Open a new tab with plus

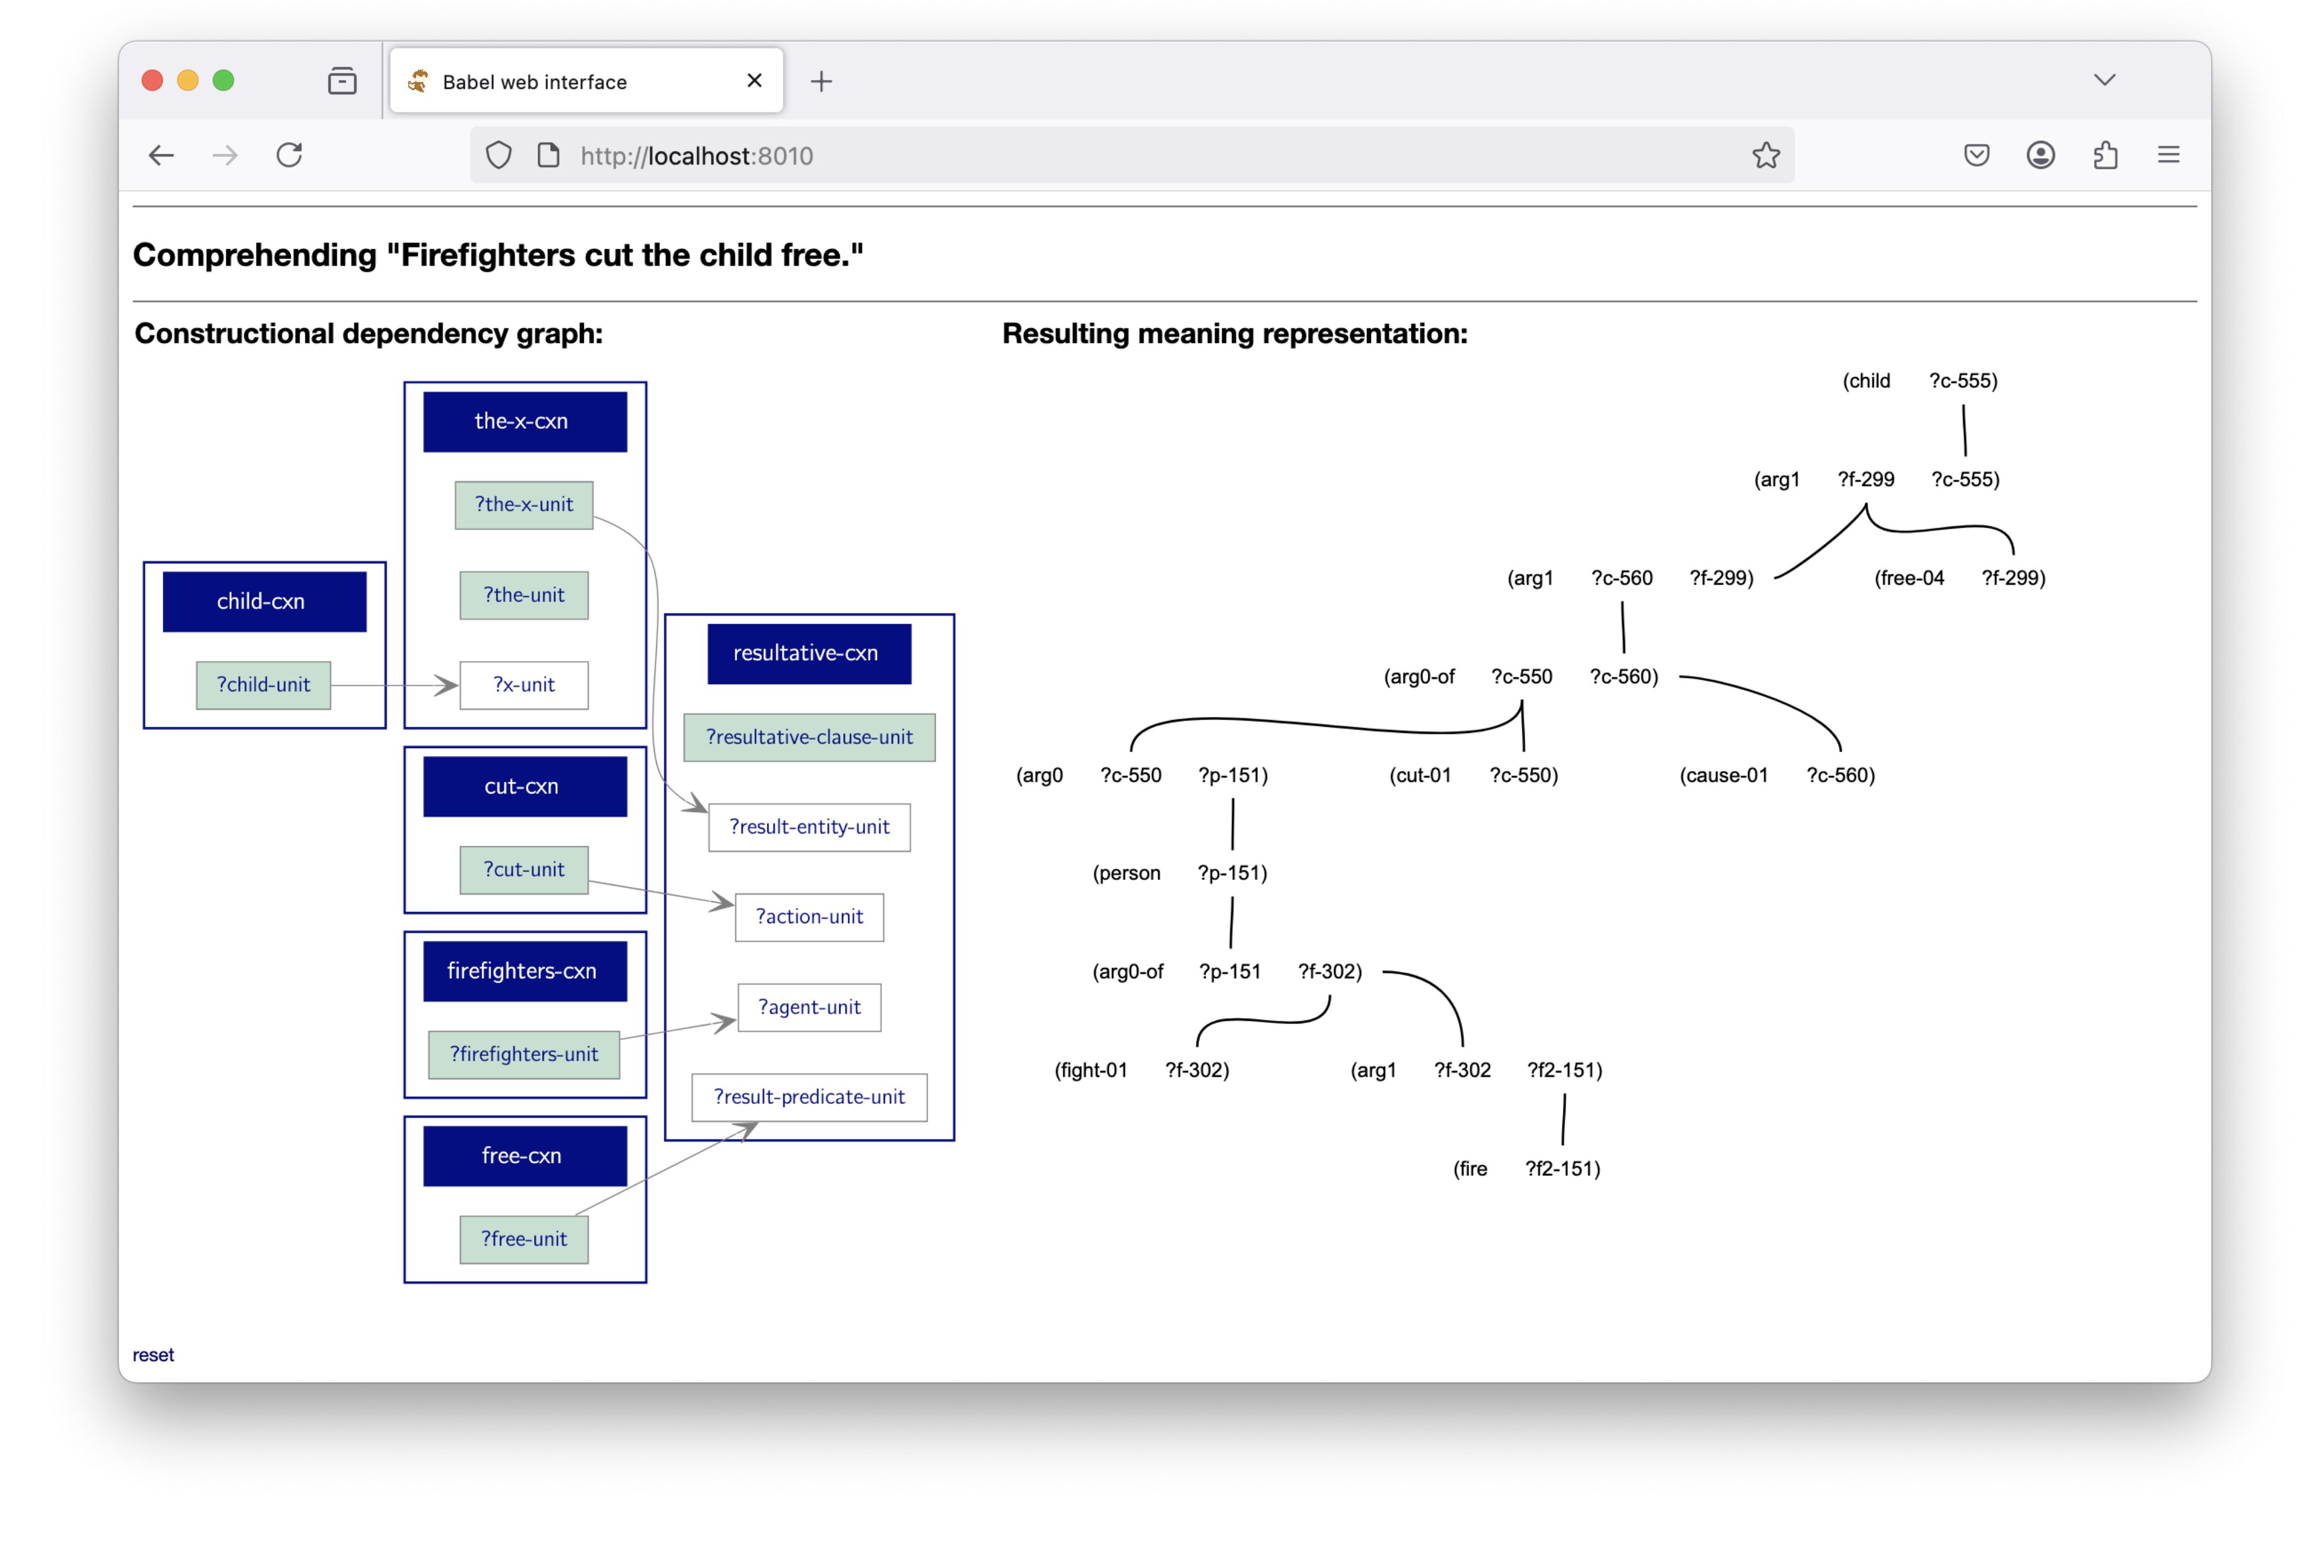pos(821,81)
